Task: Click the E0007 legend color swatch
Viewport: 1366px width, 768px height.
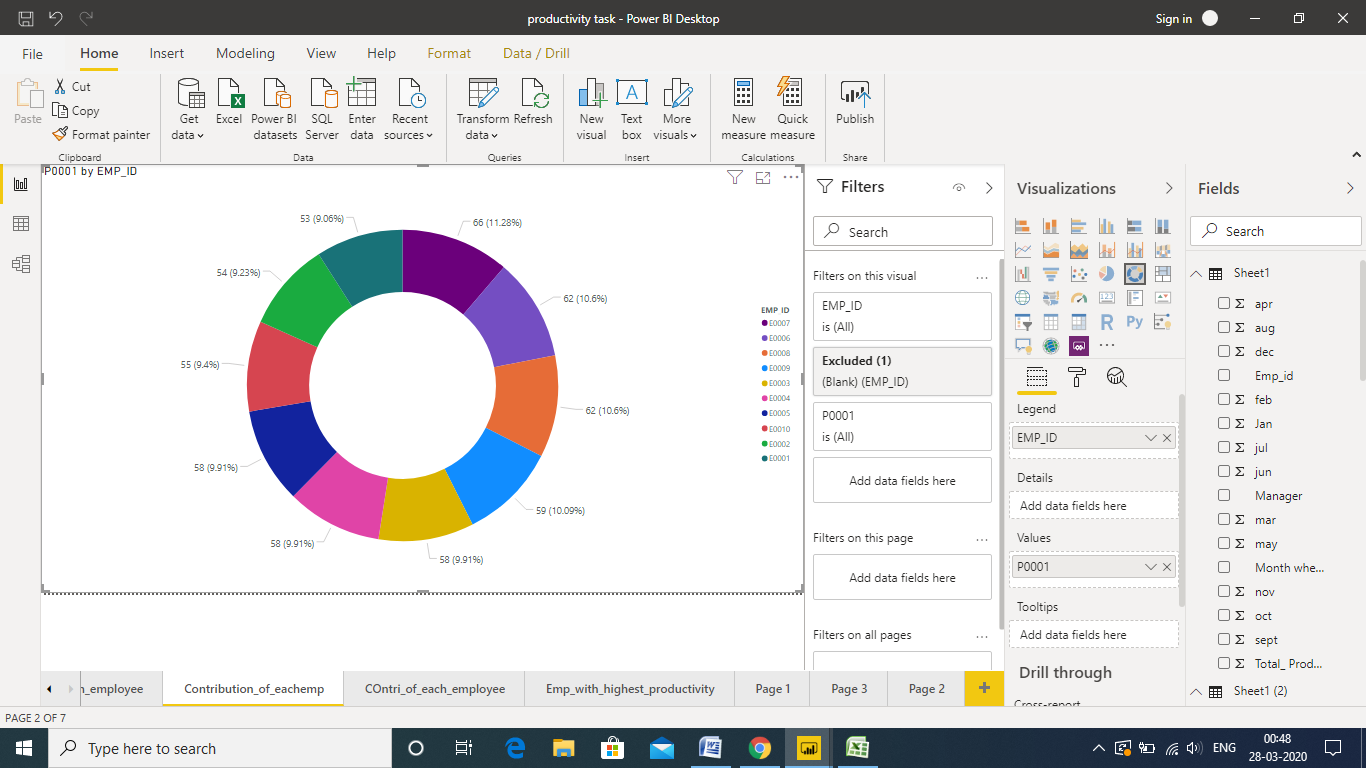Action: [x=766, y=323]
